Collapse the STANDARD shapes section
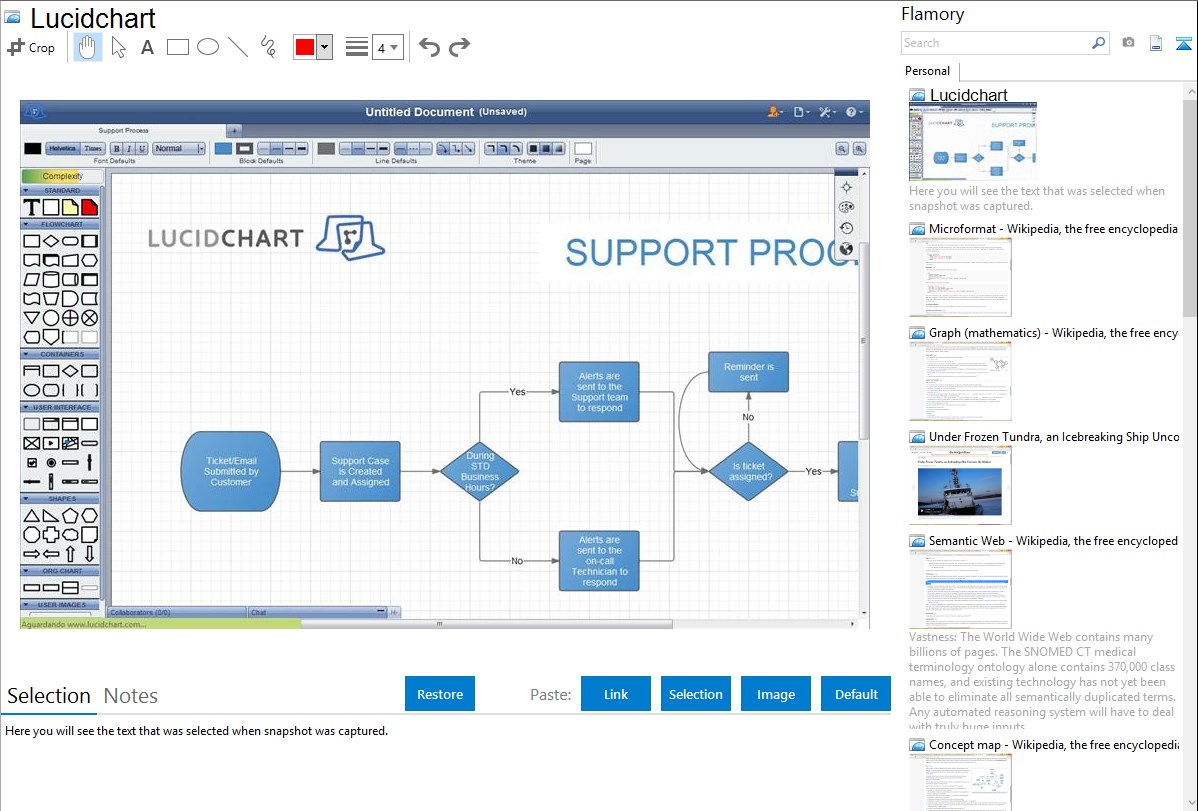1198x811 pixels. pos(60,190)
